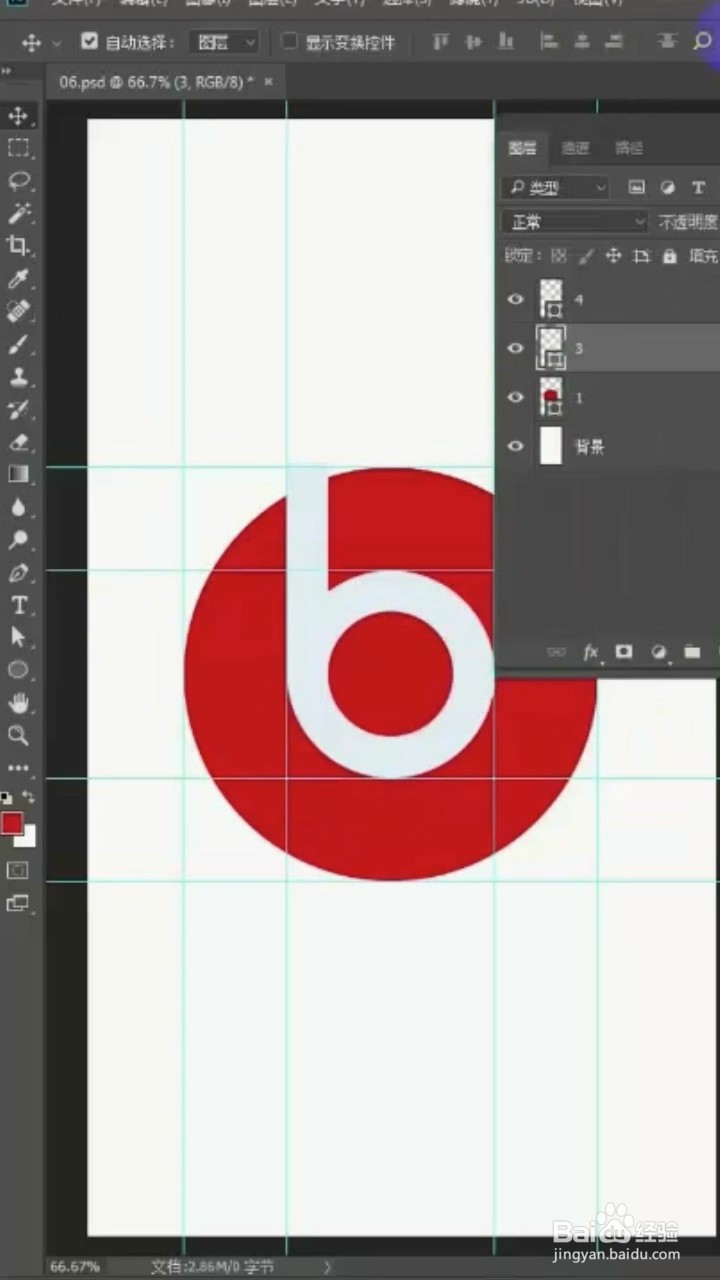Select the Horizontal Type tool

(x=18, y=605)
